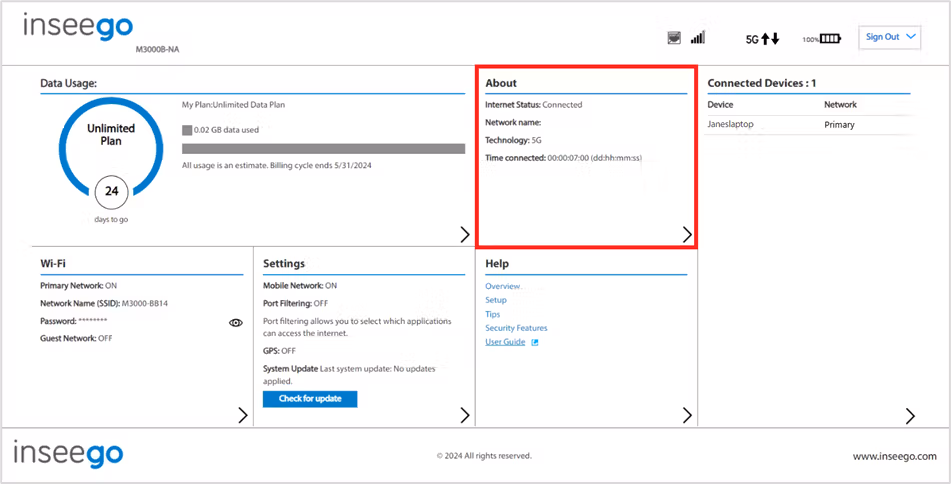
Task: Show the Wi-Fi password with eye icon
Action: (236, 323)
